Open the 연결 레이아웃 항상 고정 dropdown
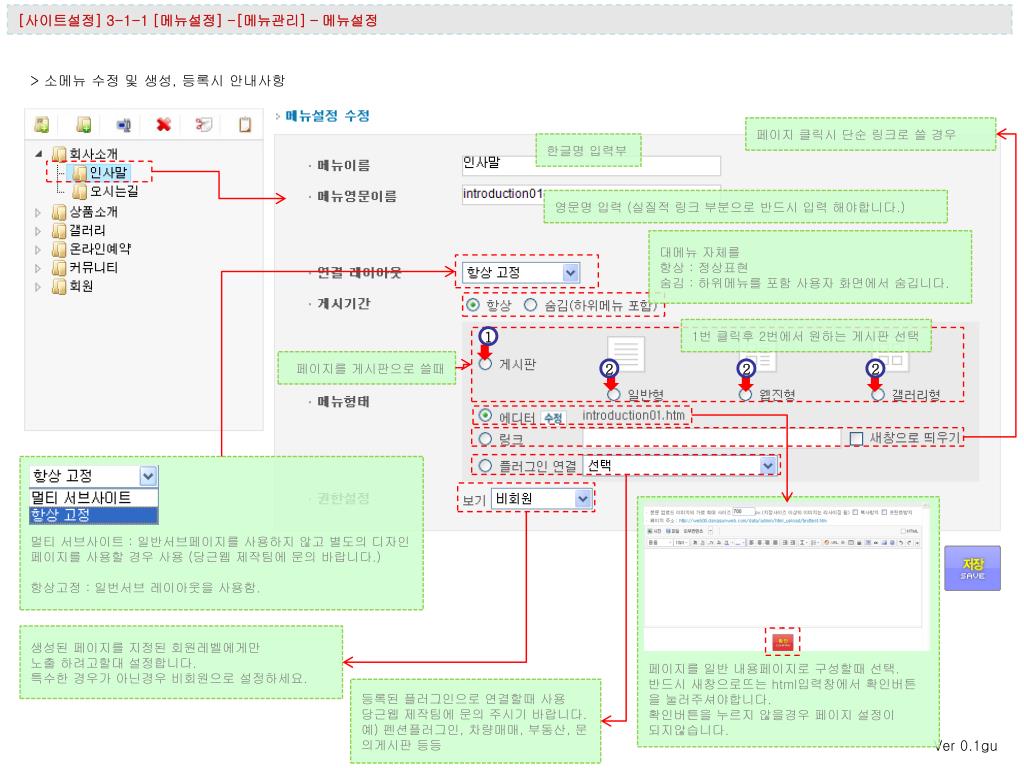 (x=521, y=272)
